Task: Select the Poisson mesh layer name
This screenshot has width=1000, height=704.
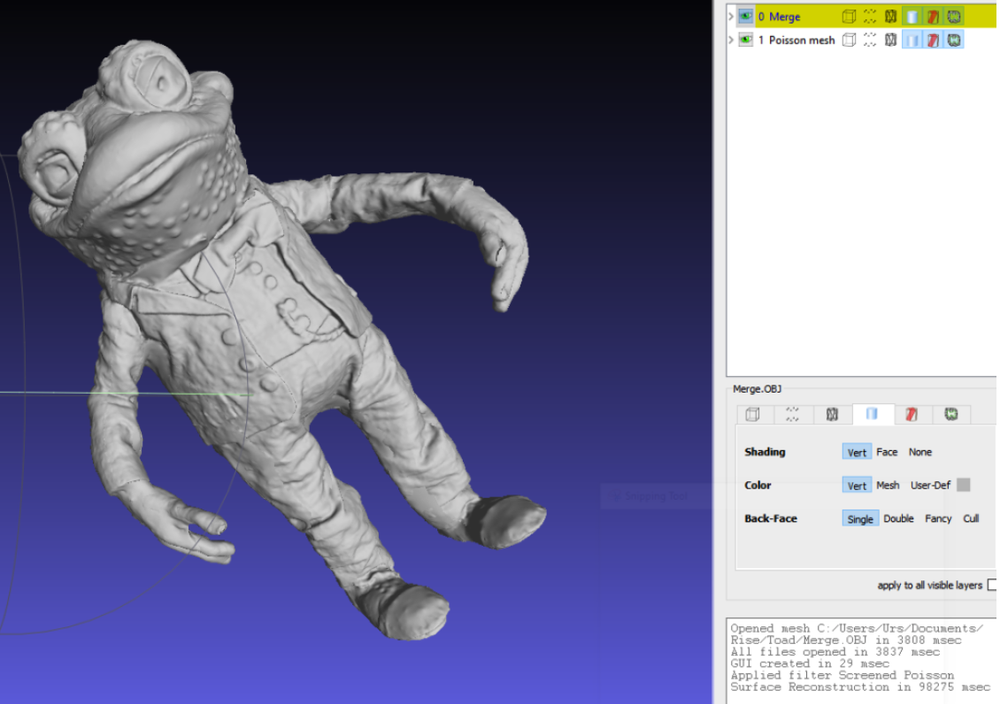Action: point(802,40)
